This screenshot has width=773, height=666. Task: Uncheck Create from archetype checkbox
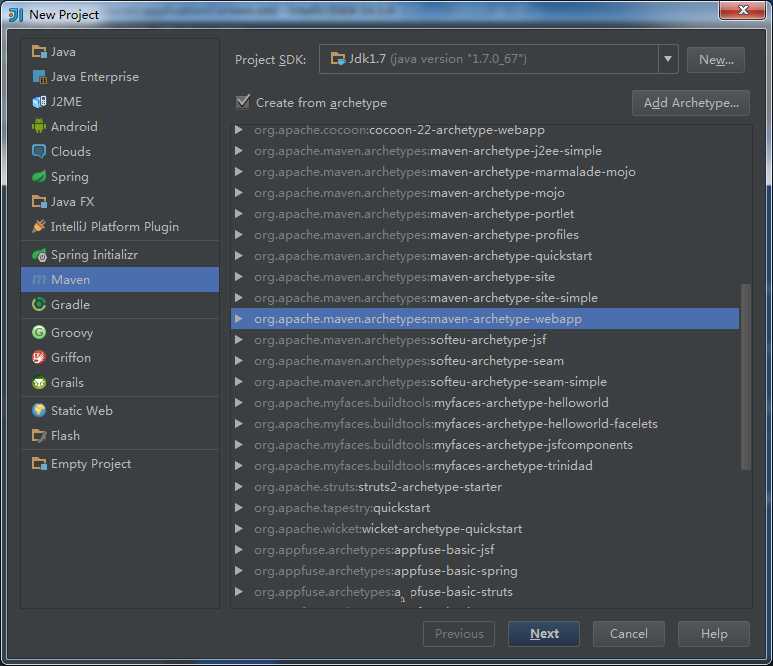(x=243, y=102)
